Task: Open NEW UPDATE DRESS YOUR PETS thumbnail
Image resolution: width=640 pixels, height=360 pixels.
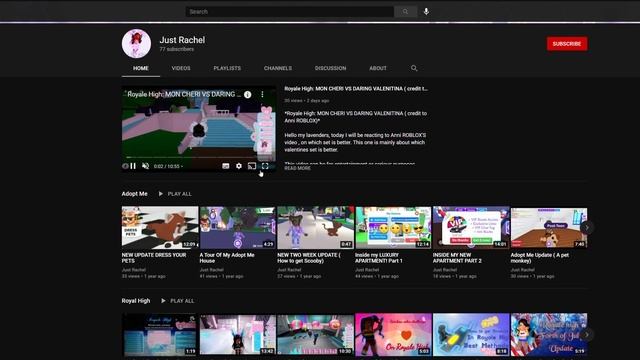Action: point(160,228)
